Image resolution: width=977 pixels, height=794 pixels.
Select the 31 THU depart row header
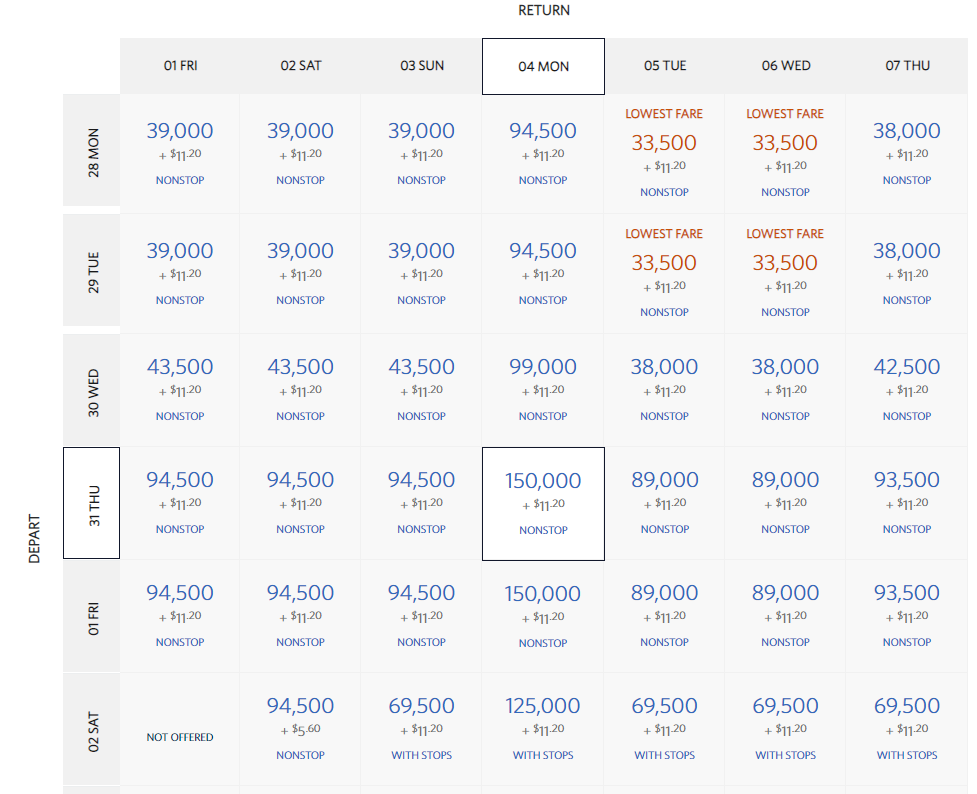92,503
